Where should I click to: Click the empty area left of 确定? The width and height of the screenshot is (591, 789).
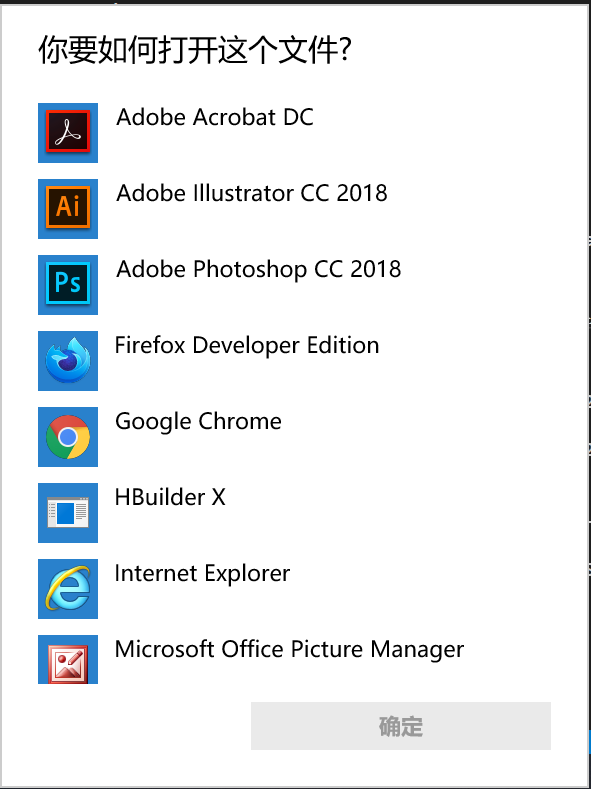(126, 726)
